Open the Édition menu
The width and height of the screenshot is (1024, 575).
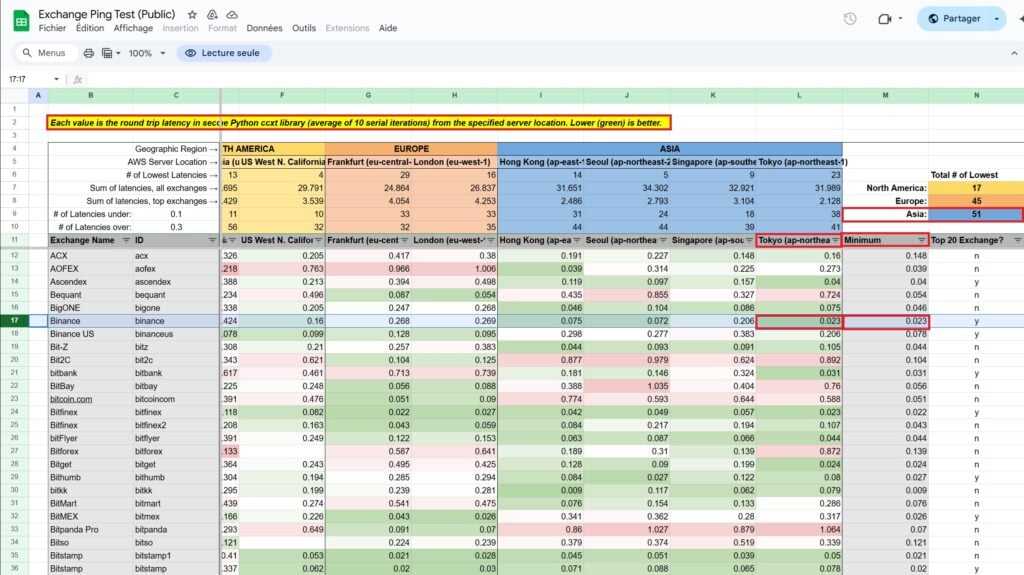coord(89,28)
